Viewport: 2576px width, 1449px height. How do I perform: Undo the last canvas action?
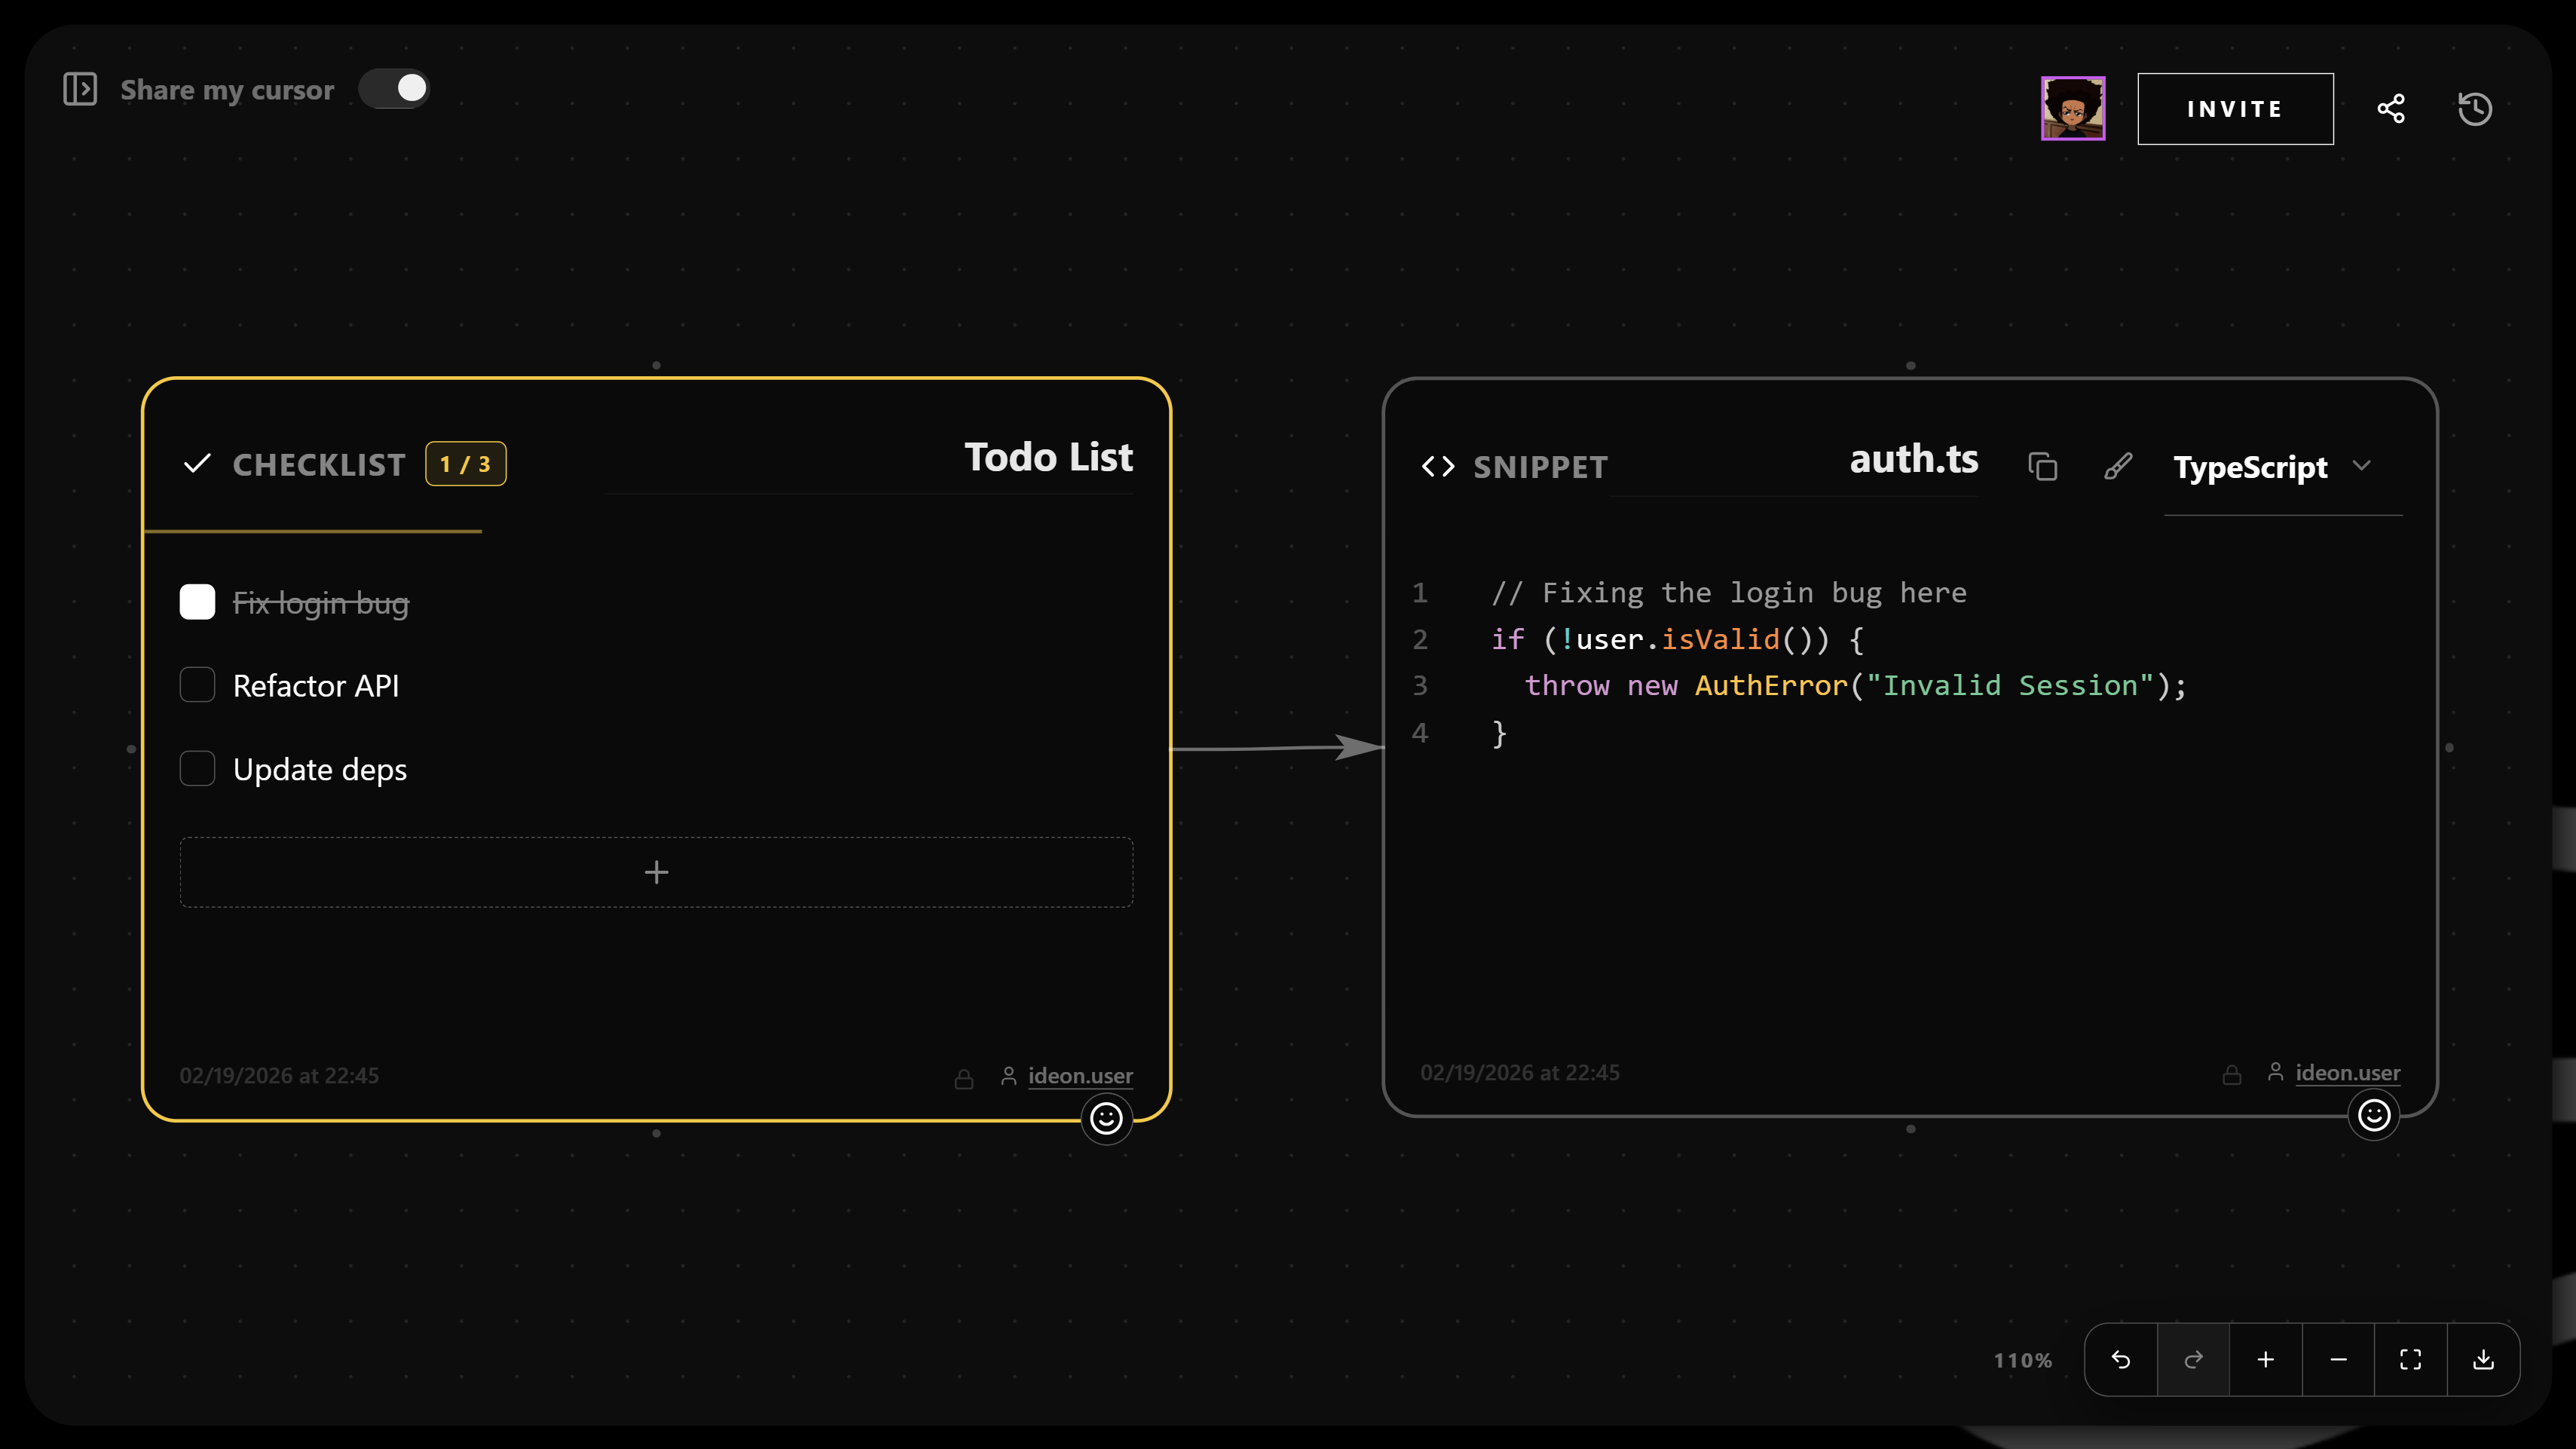point(2122,1359)
